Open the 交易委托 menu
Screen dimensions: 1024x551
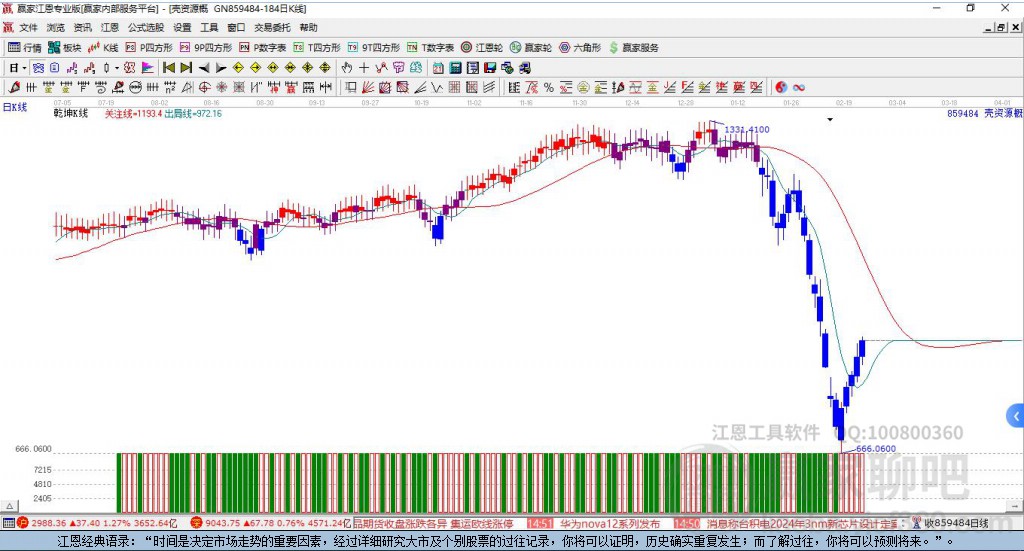click(272, 27)
